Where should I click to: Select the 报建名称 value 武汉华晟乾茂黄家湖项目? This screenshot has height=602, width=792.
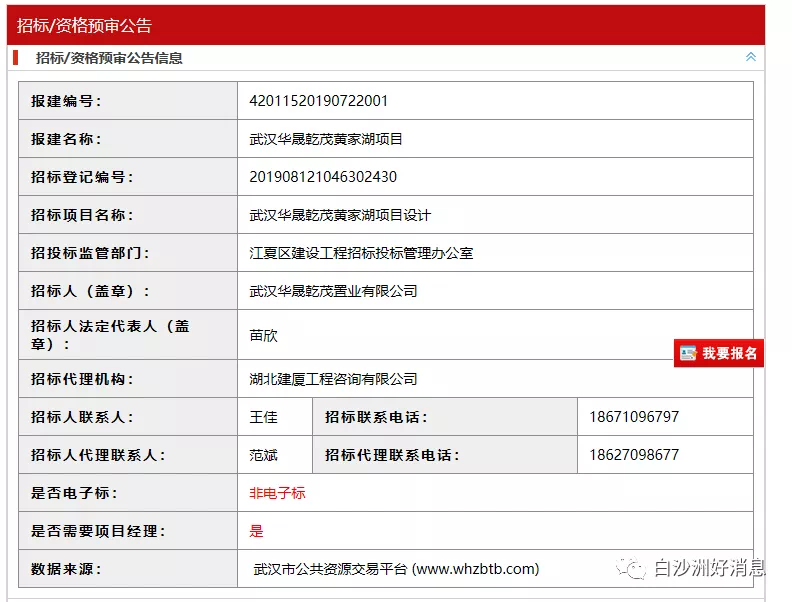coord(326,139)
